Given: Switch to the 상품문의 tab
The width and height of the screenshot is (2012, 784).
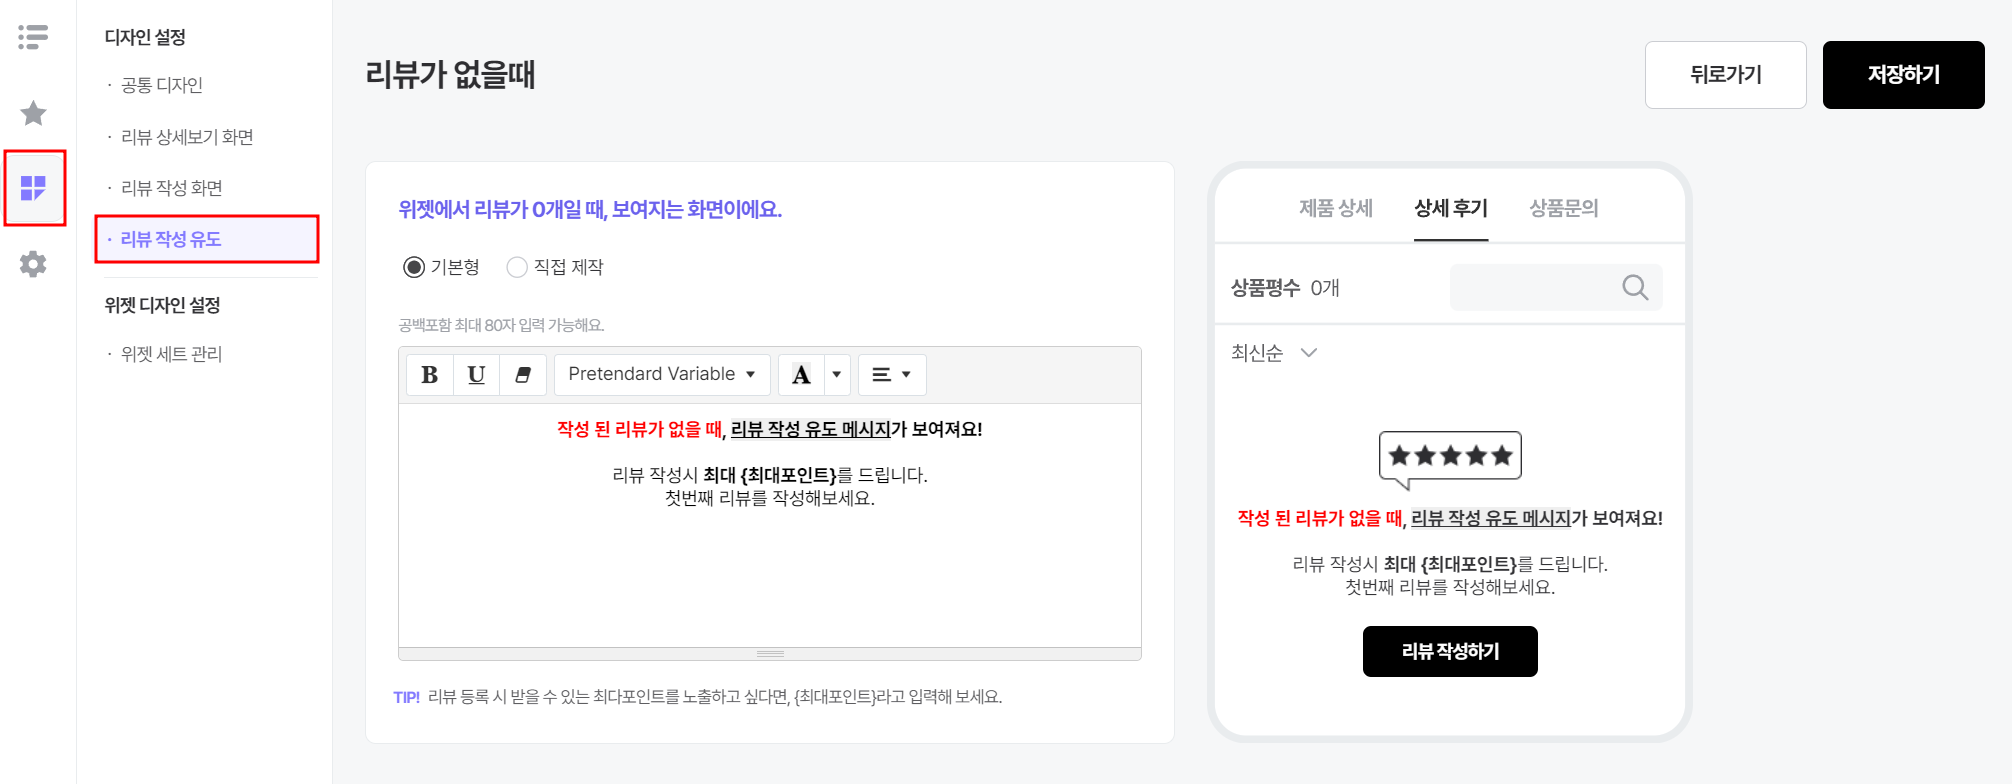Looking at the screenshot, I should pyautogui.click(x=1564, y=208).
